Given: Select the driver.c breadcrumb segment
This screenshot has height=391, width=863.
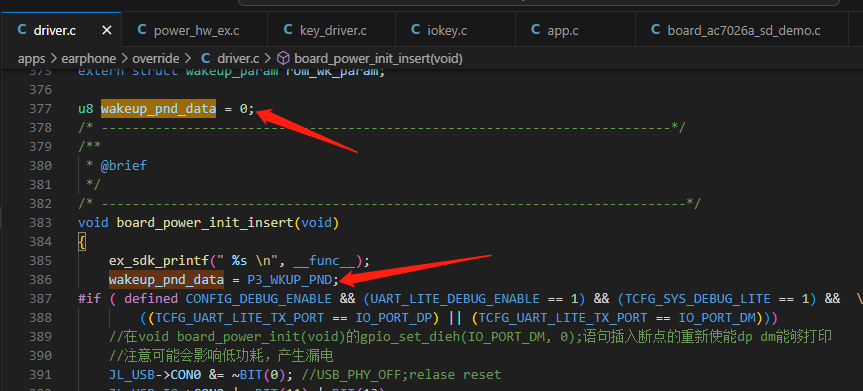Looking at the screenshot, I should coord(238,58).
